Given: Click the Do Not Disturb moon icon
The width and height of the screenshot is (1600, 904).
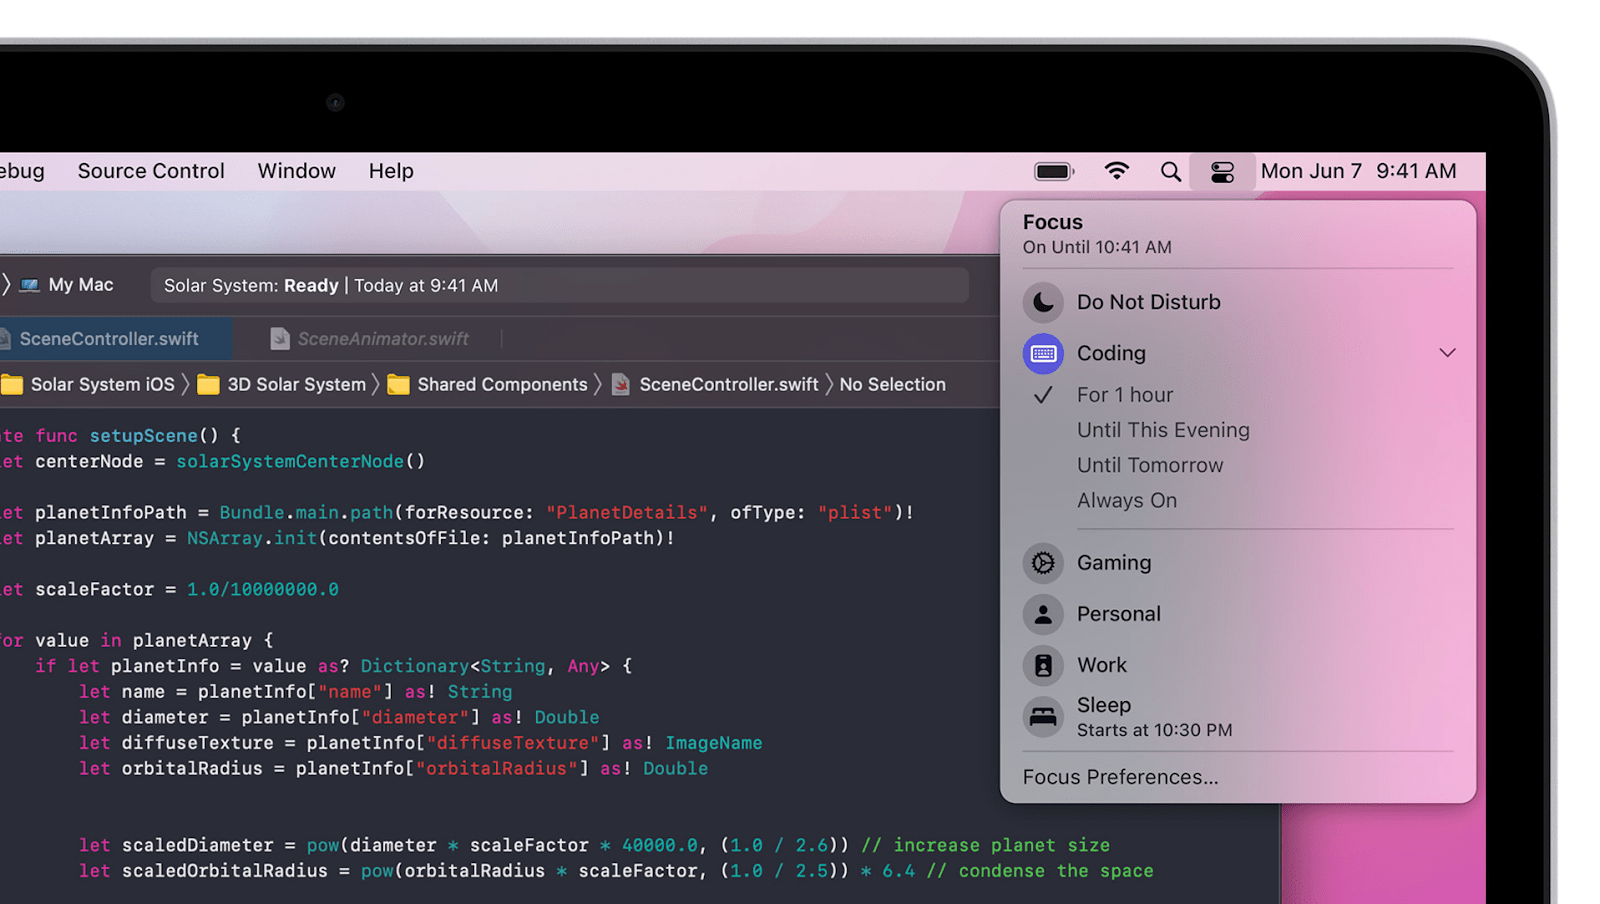Looking at the screenshot, I should [1043, 302].
